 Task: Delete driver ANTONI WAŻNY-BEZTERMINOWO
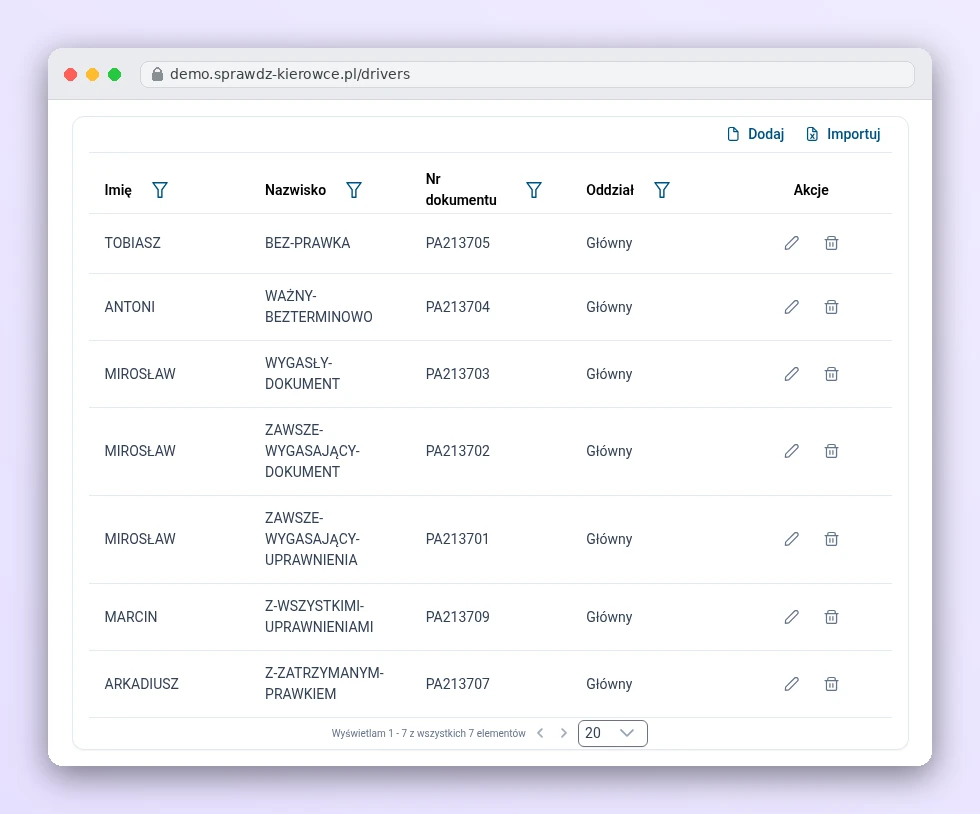tap(831, 307)
